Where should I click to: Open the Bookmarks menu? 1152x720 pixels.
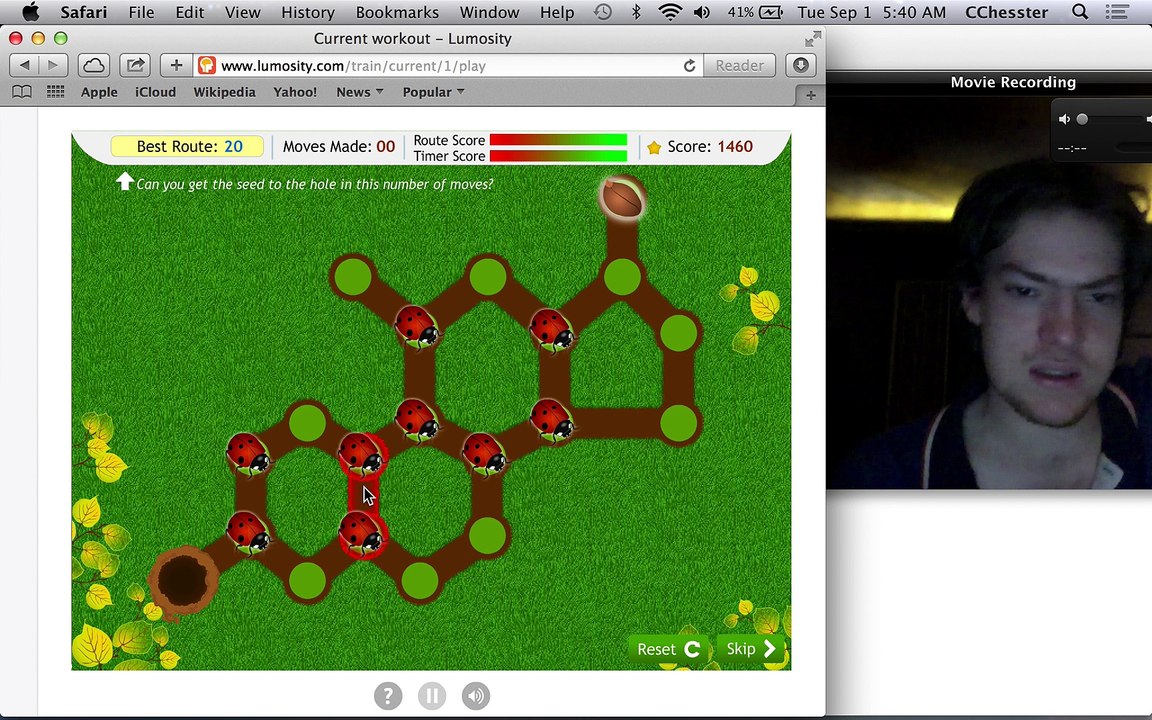(x=397, y=12)
